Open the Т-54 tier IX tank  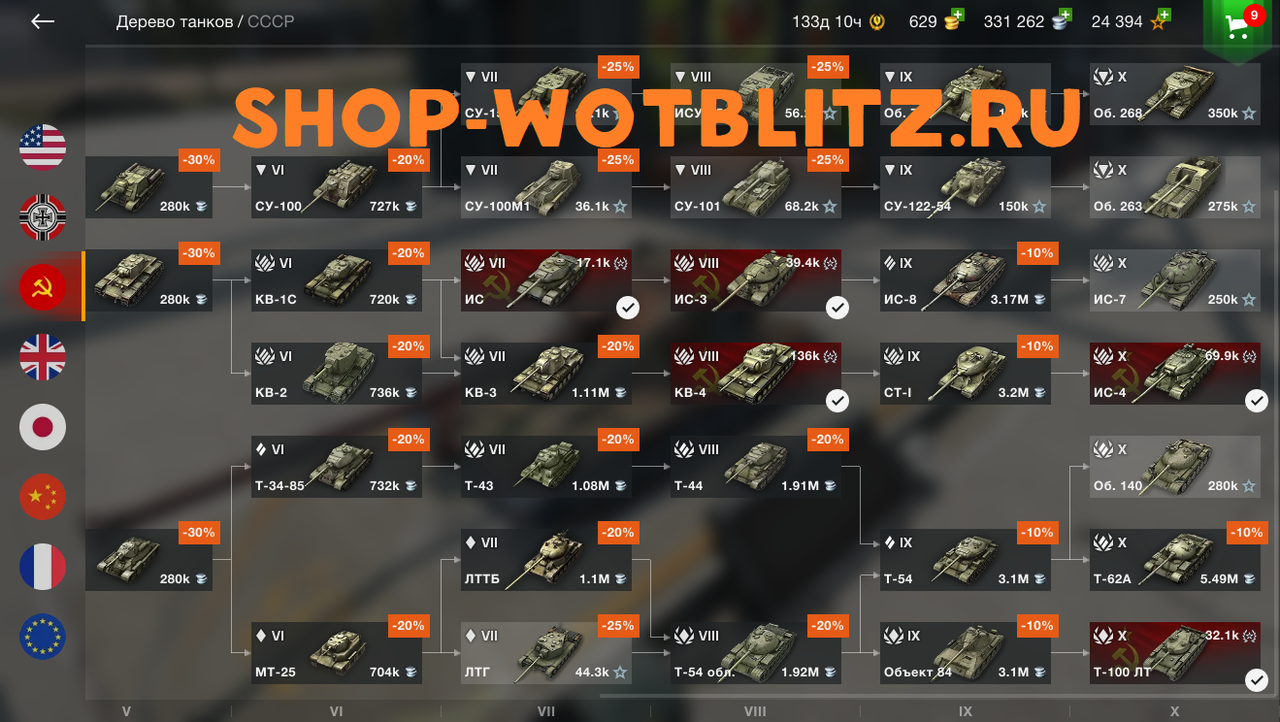pyautogui.click(x=966, y=560)
